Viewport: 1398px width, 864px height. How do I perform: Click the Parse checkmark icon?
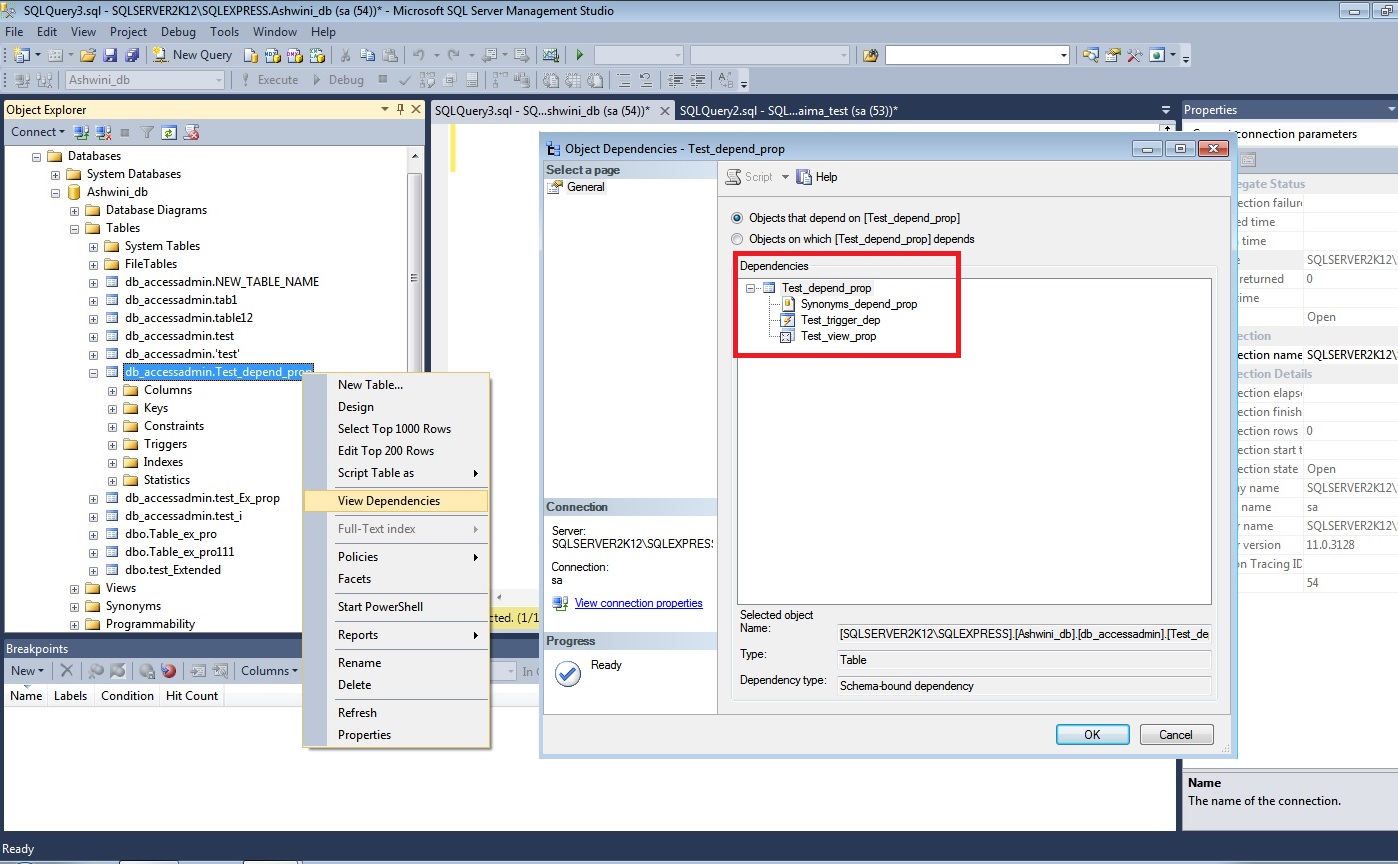click(x=405, y=80)
